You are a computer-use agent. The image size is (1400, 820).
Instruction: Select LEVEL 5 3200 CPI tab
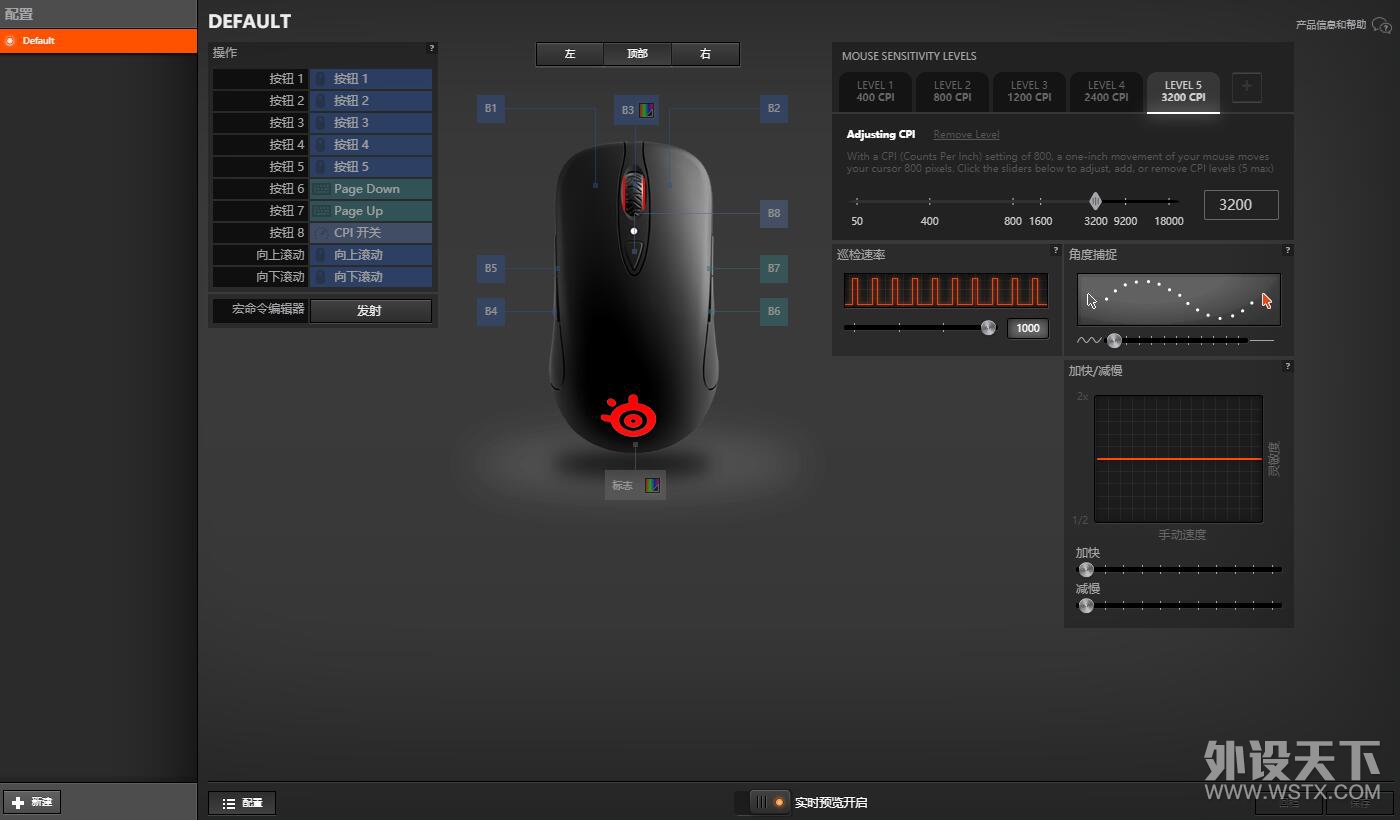1183,92
